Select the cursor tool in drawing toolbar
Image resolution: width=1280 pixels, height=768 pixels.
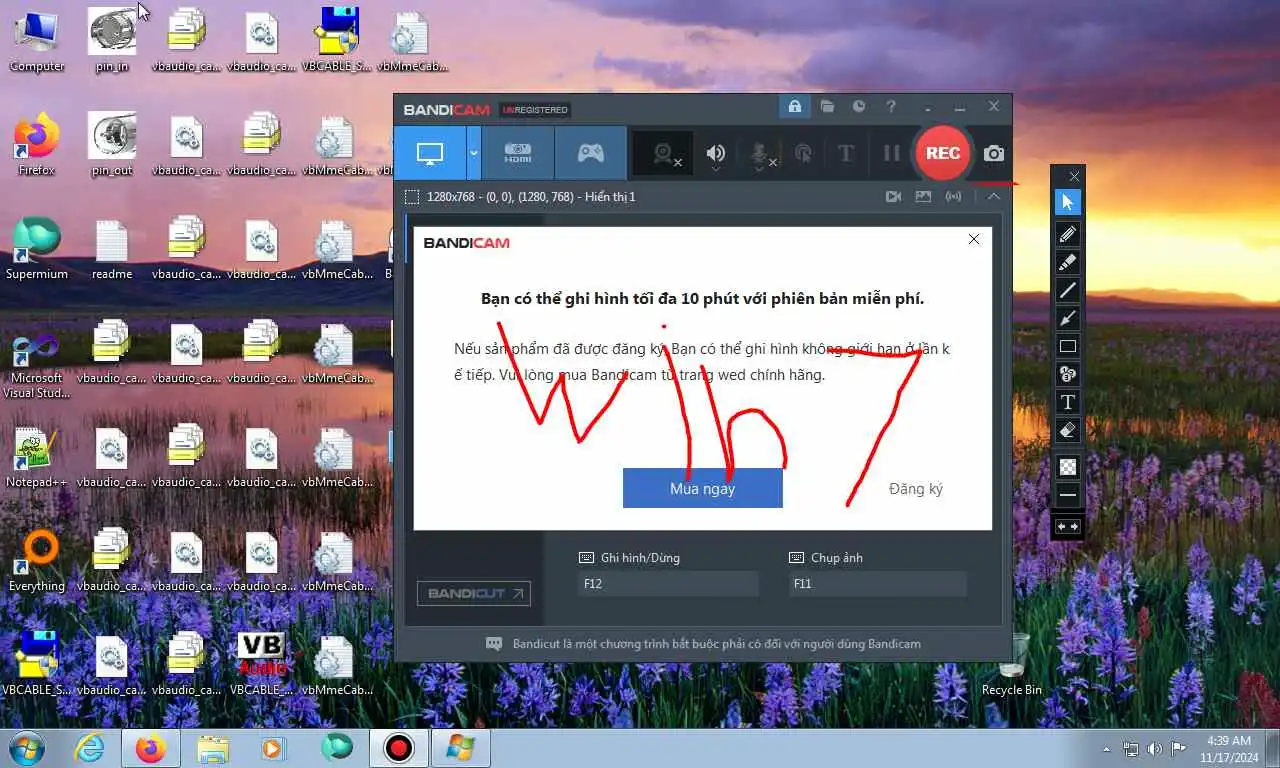pos(1067,203)
